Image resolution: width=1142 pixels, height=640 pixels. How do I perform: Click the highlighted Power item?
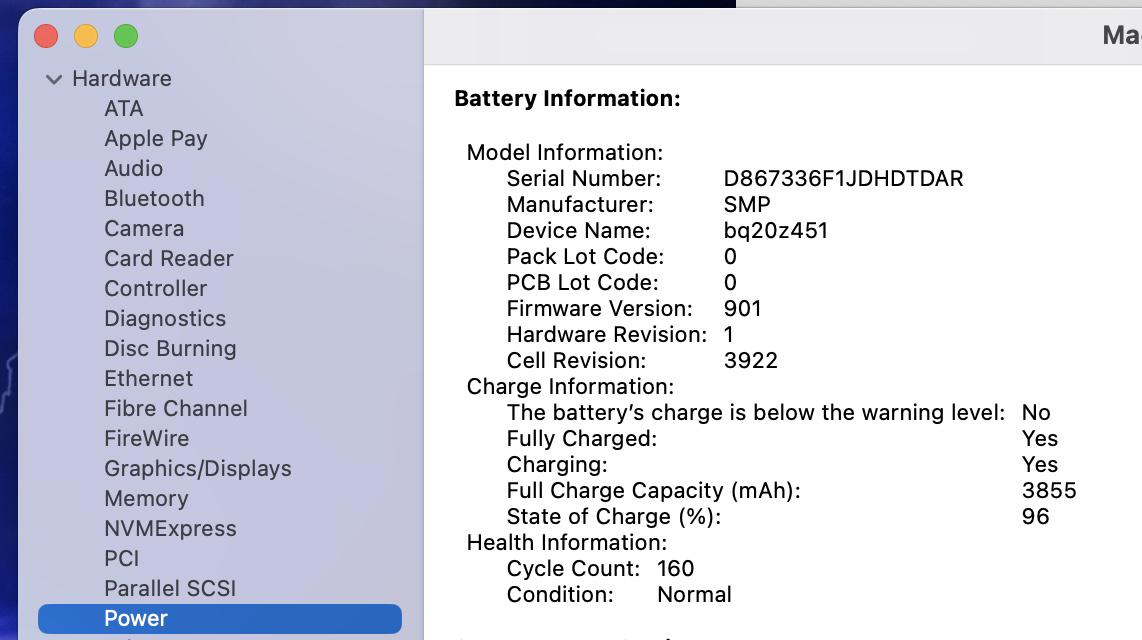[x=136, y=618]
